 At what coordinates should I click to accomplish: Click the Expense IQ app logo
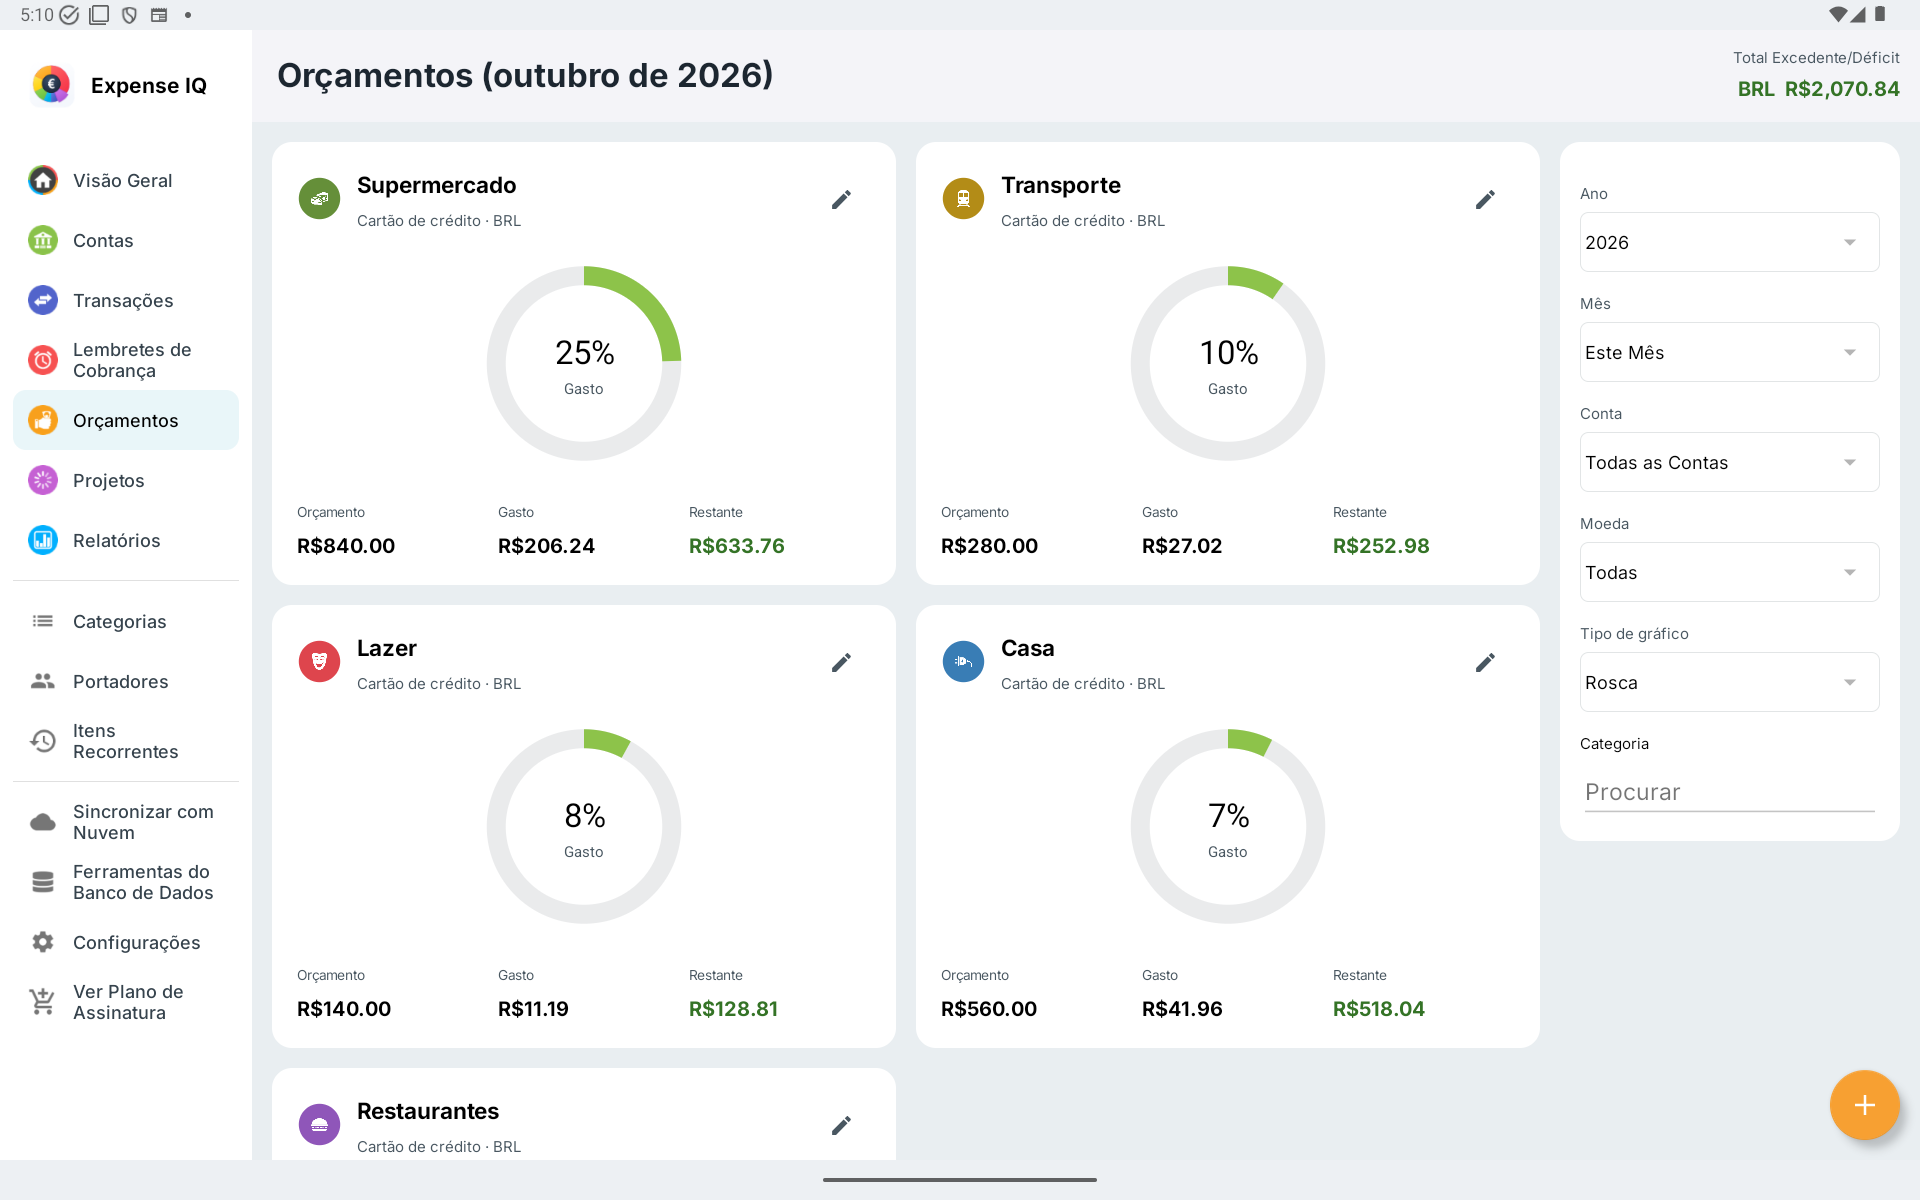(x=51, y=85)
